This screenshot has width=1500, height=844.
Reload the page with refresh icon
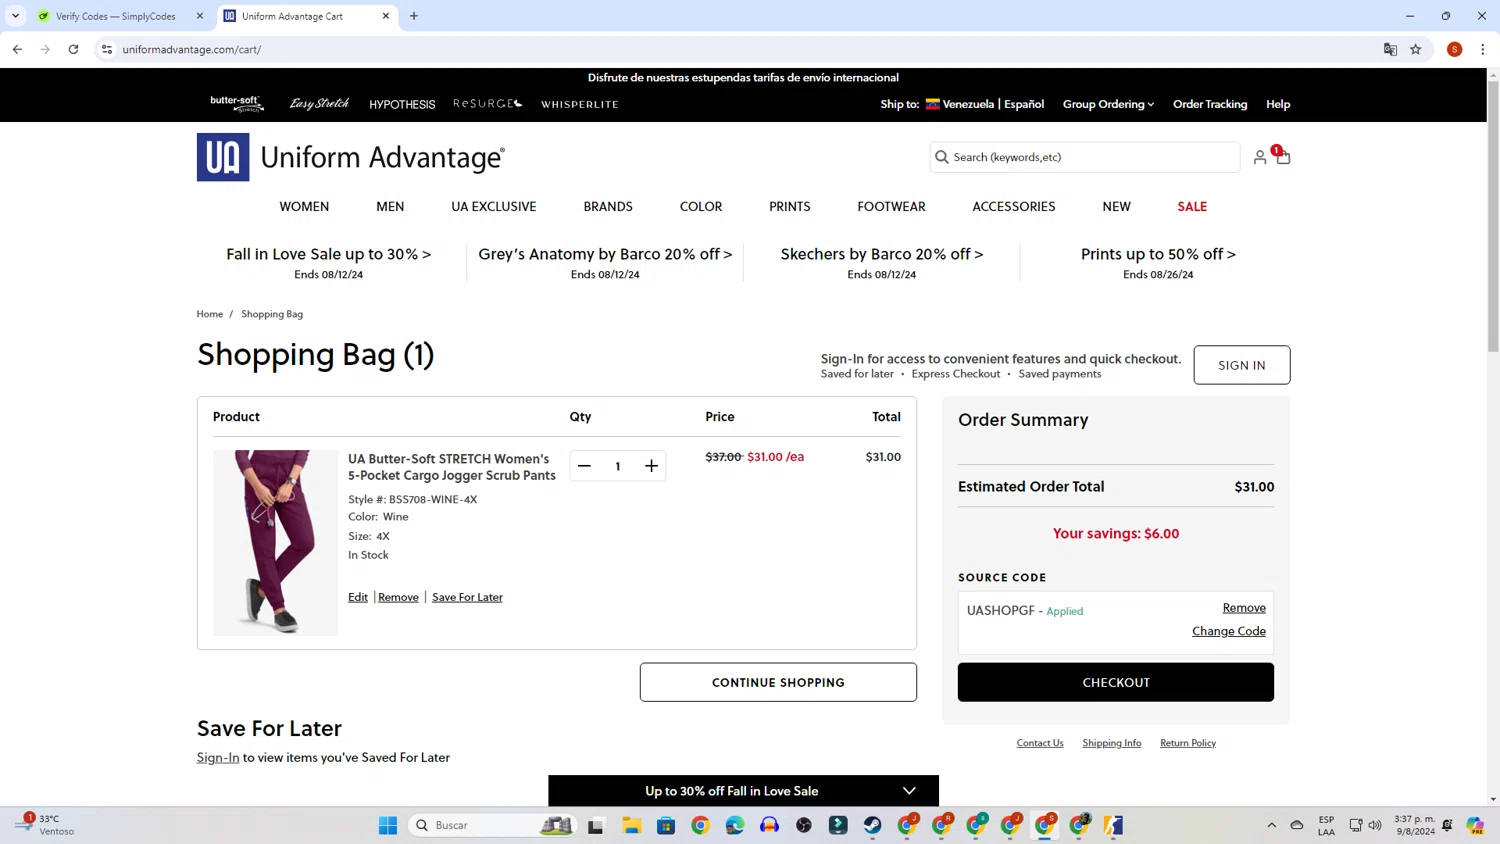[73, 49]
